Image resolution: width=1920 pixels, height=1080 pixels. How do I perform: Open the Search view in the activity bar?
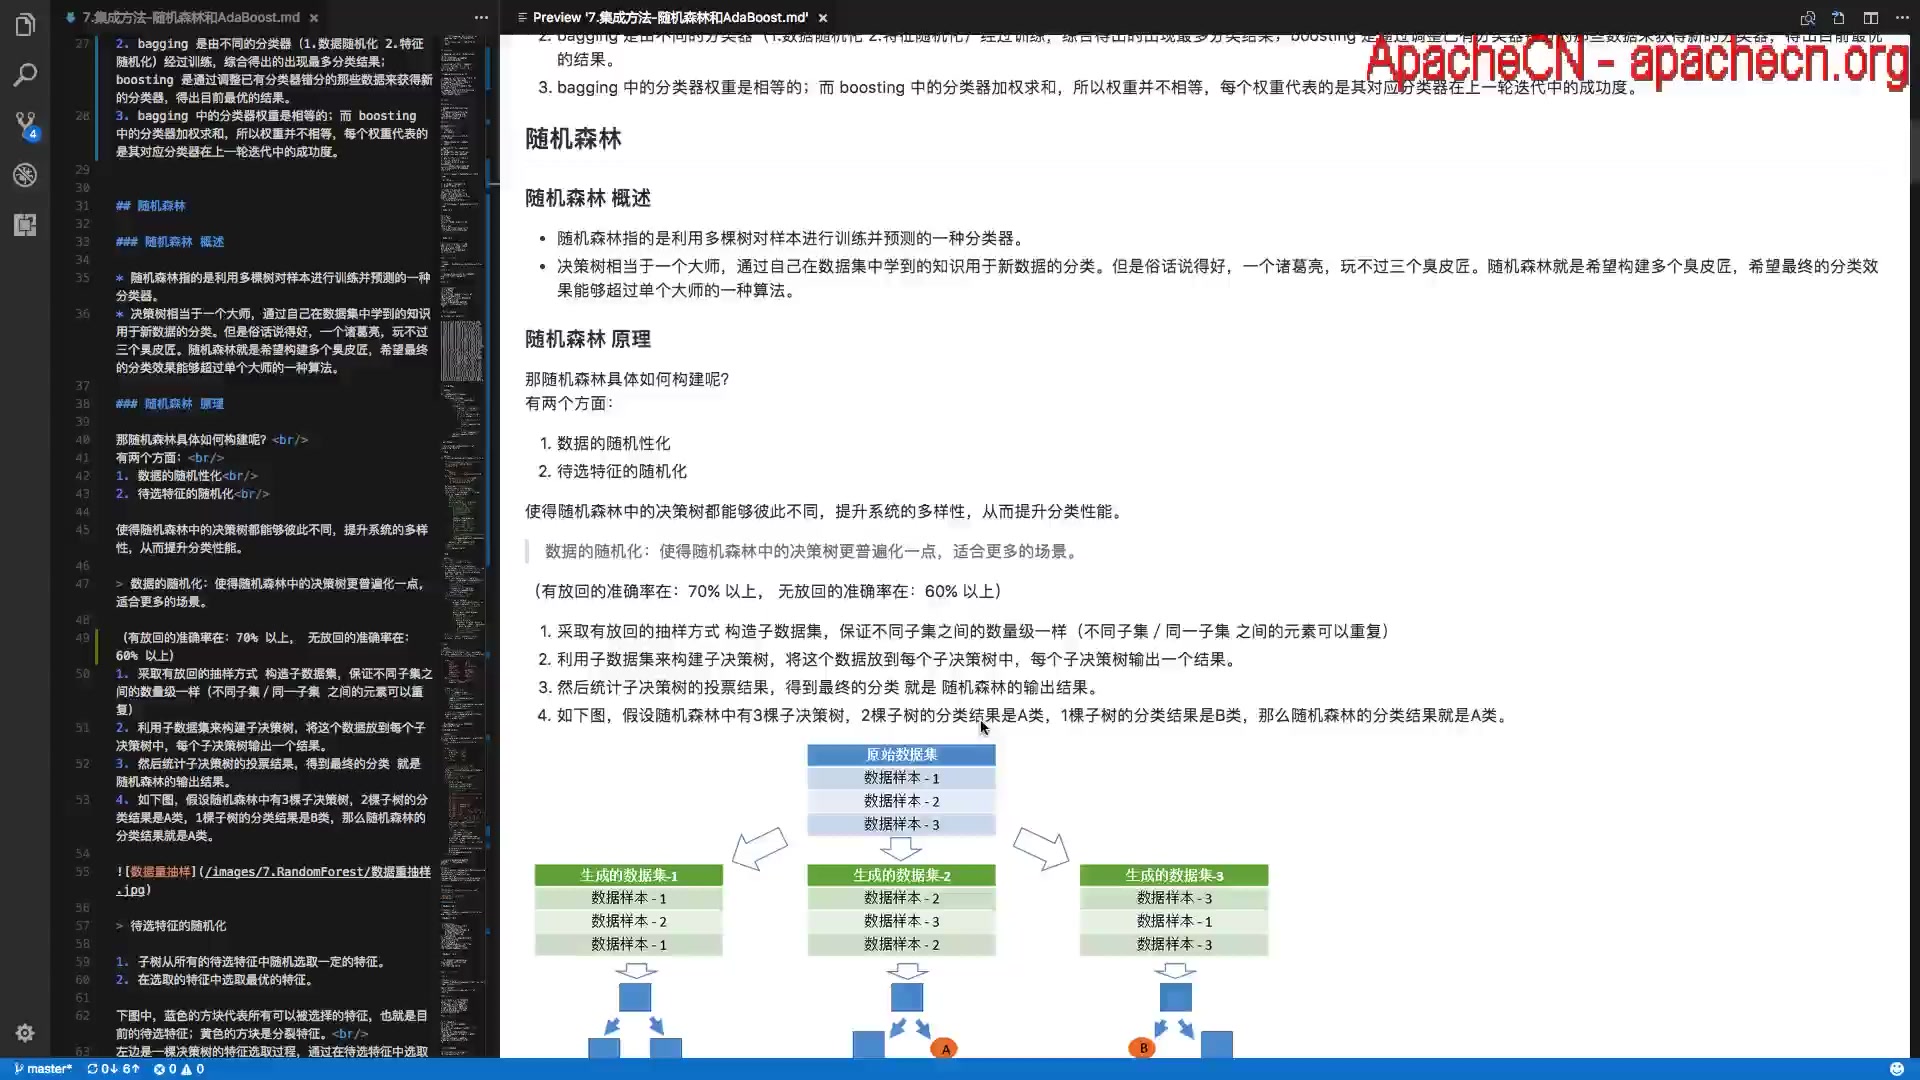(x=25, y=75)
